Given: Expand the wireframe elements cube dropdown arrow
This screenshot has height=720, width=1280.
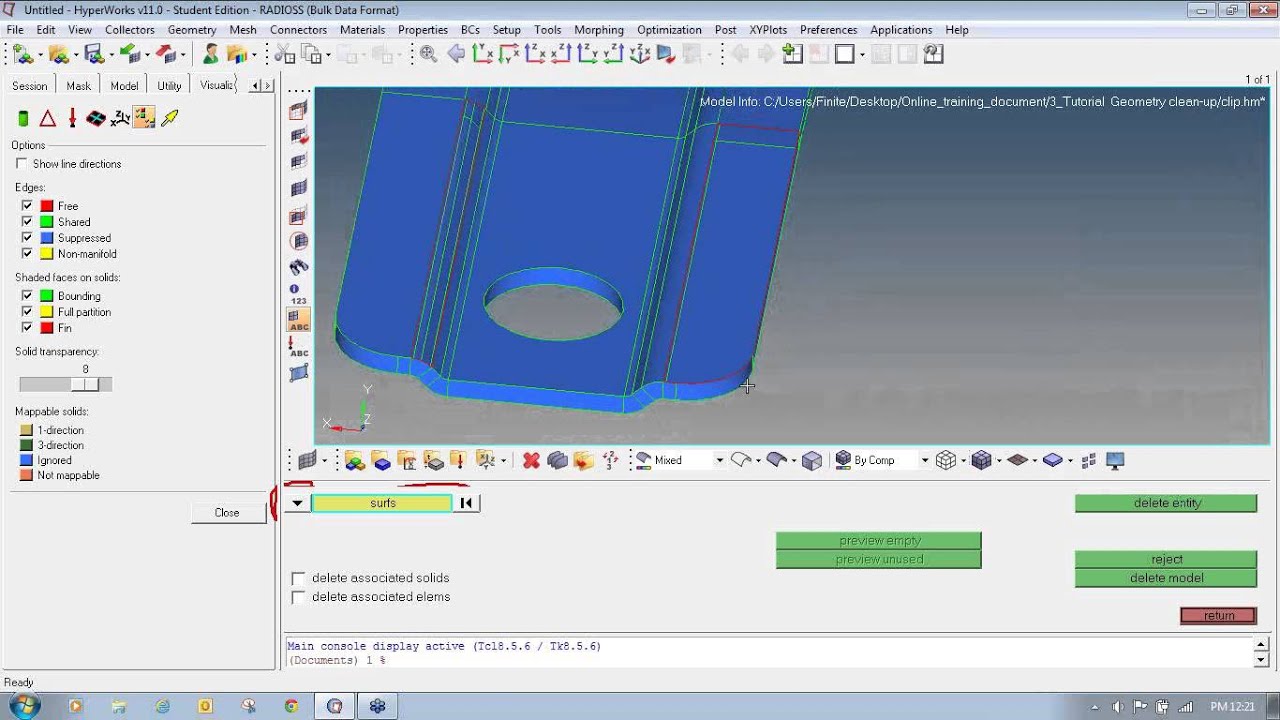Looking at the screenshot, I should click(x=964, y=460).
